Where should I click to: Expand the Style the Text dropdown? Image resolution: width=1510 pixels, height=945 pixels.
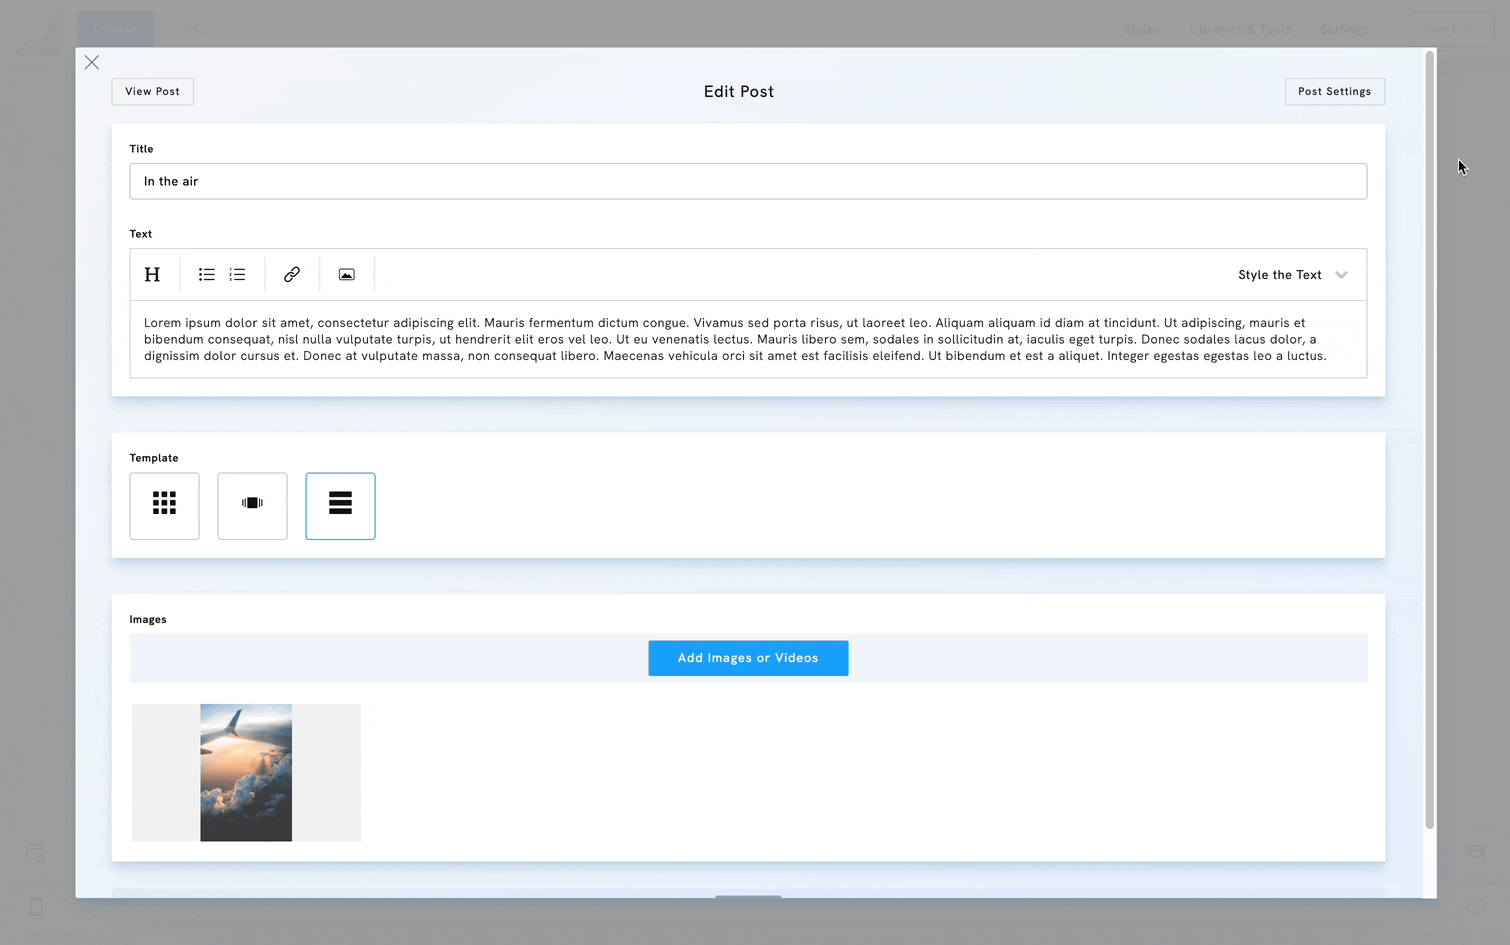coord(1293,275)
